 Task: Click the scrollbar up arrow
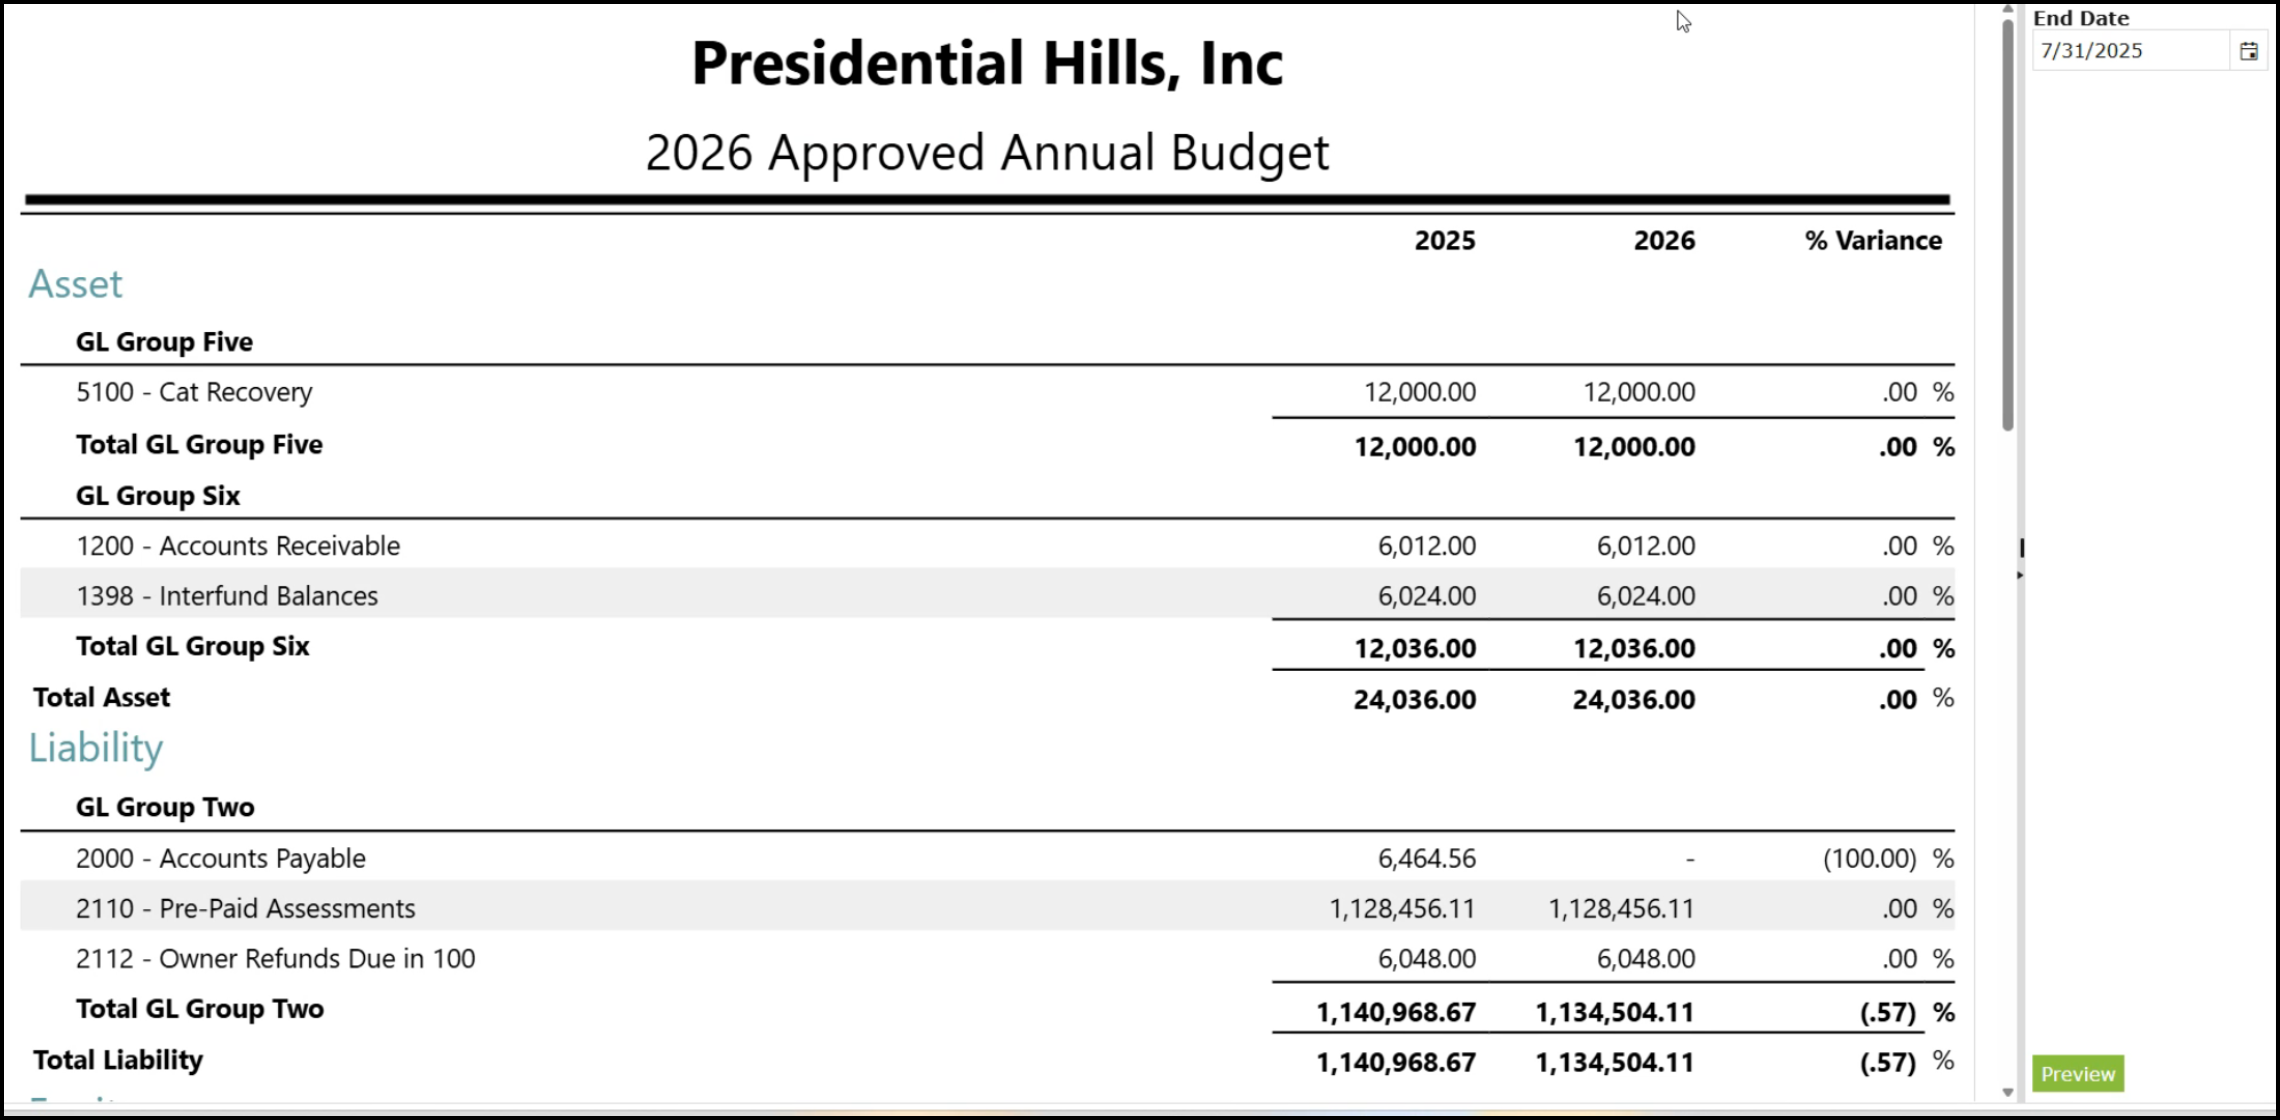point(2007,9)
